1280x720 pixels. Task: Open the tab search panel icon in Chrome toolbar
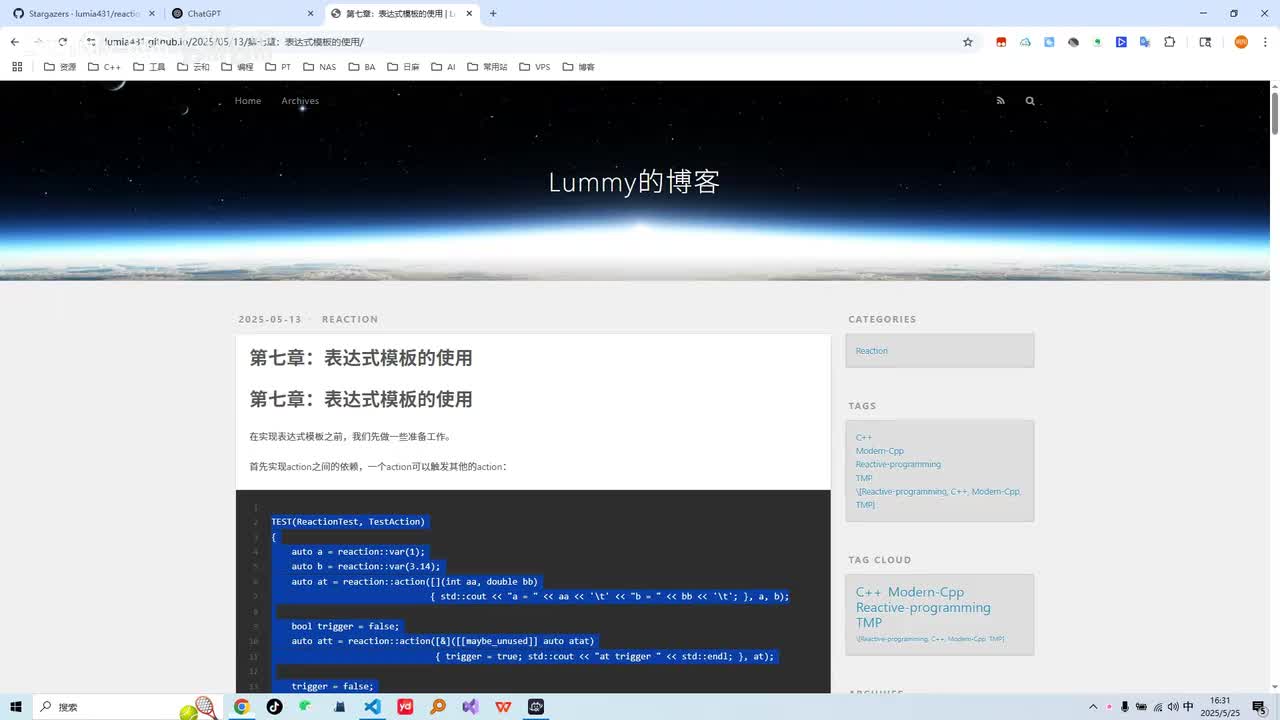[1205, 42]
